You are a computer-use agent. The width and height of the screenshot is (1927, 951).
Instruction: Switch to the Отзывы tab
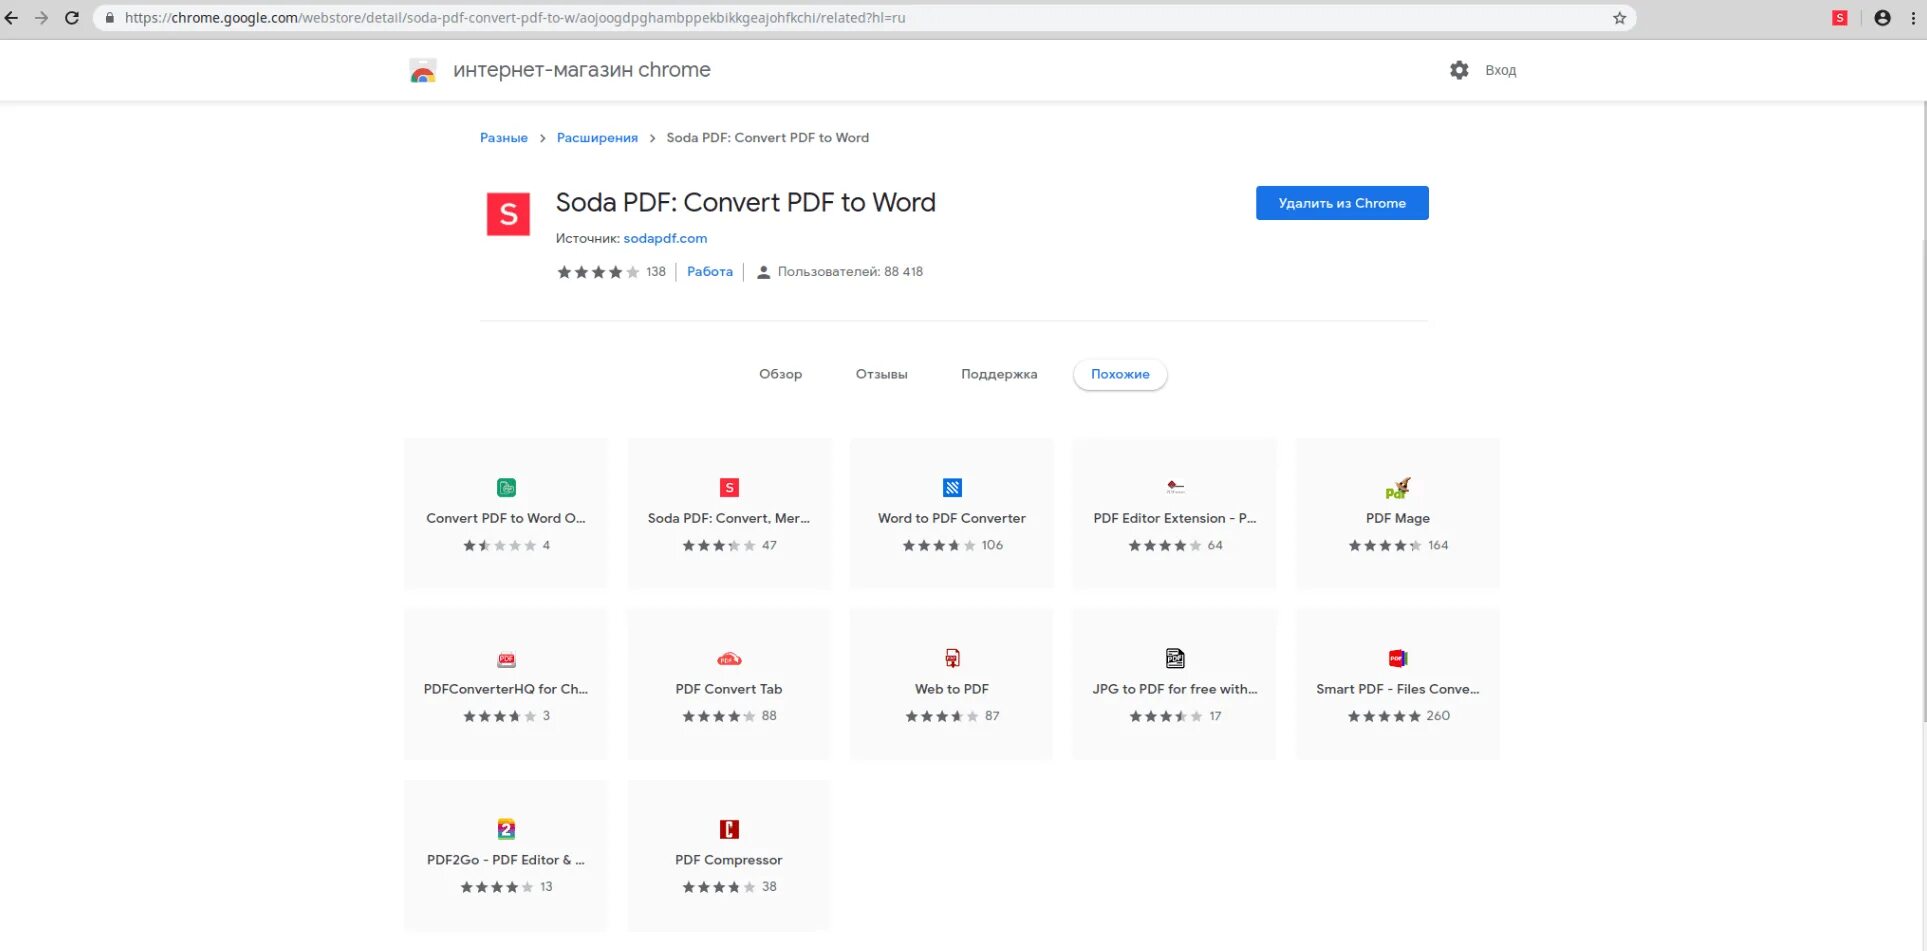pos(881,374)
